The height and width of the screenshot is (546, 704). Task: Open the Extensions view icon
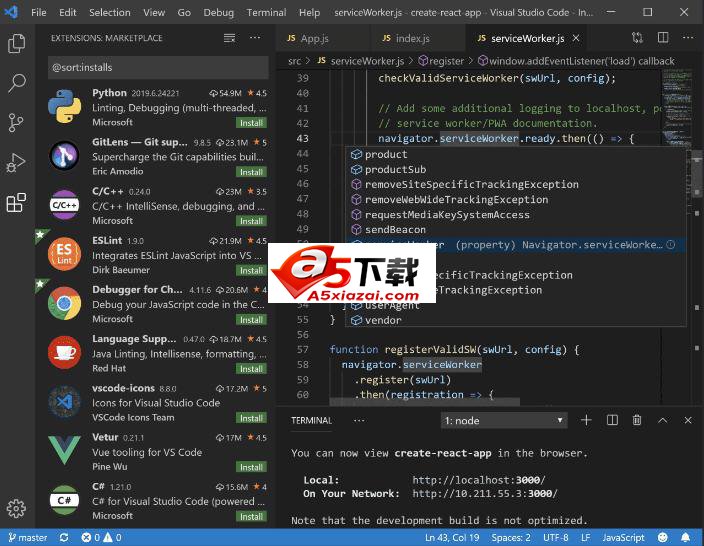tap(16, 203)
